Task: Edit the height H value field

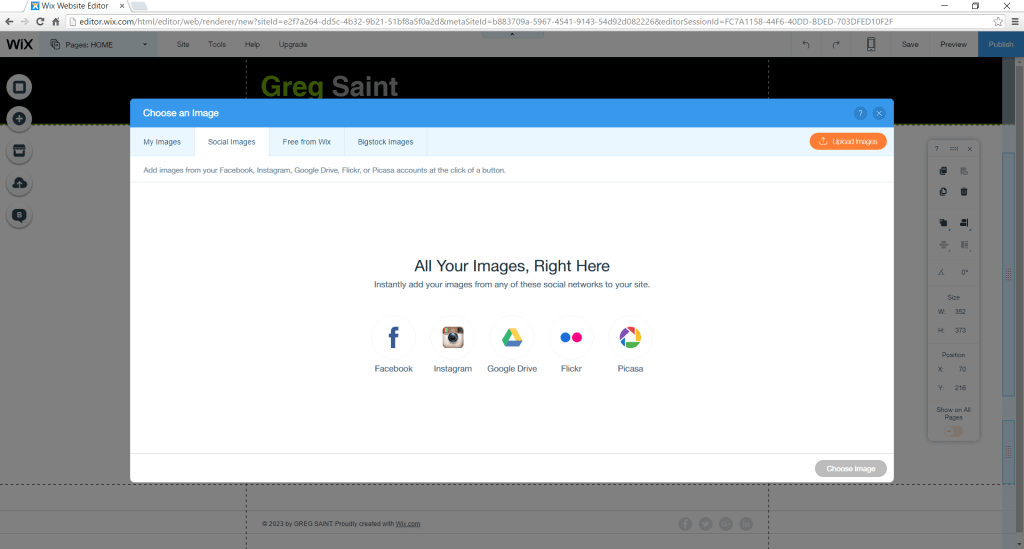Action: point(960,330)
